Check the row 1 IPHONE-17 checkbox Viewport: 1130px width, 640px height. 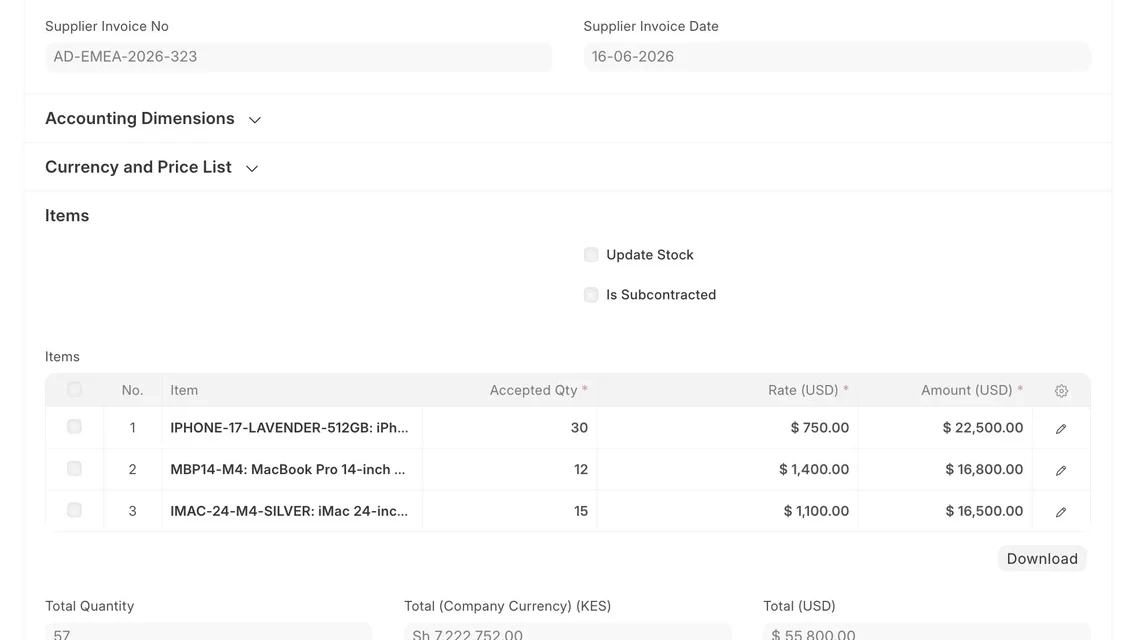74,427
